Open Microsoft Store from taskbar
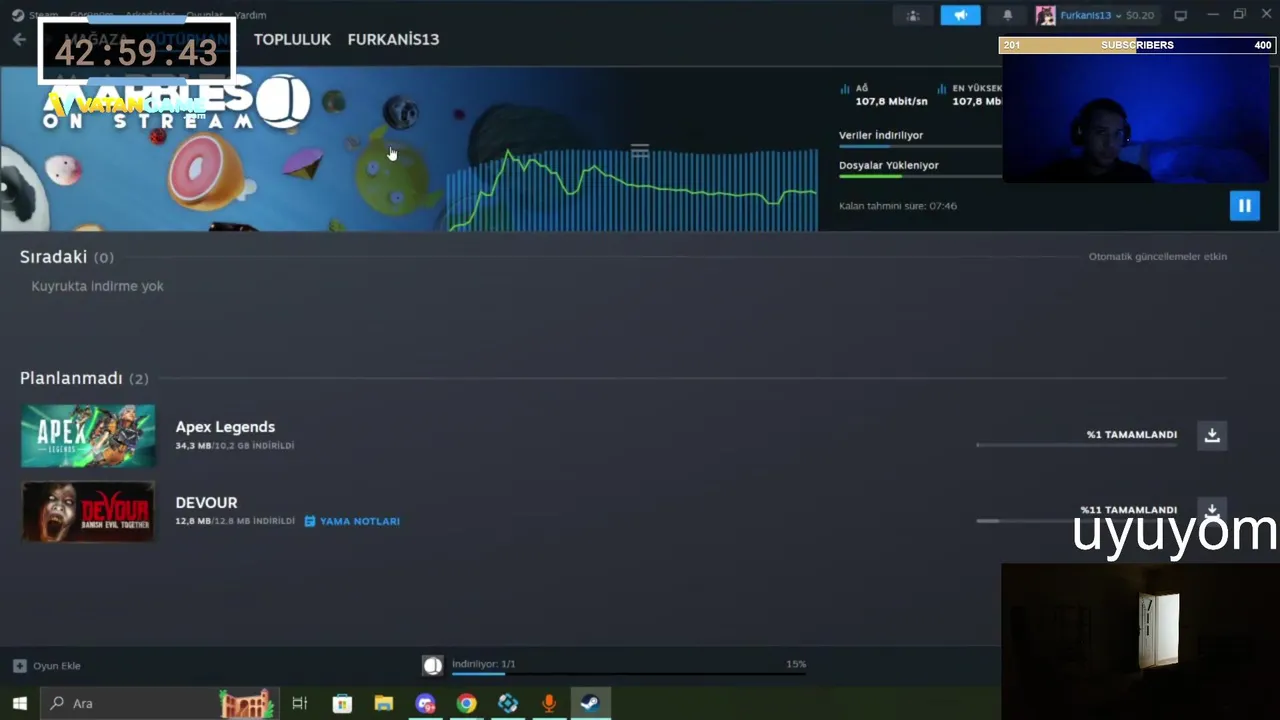Viewport: 1280px width, 720px height. point(342,703)
